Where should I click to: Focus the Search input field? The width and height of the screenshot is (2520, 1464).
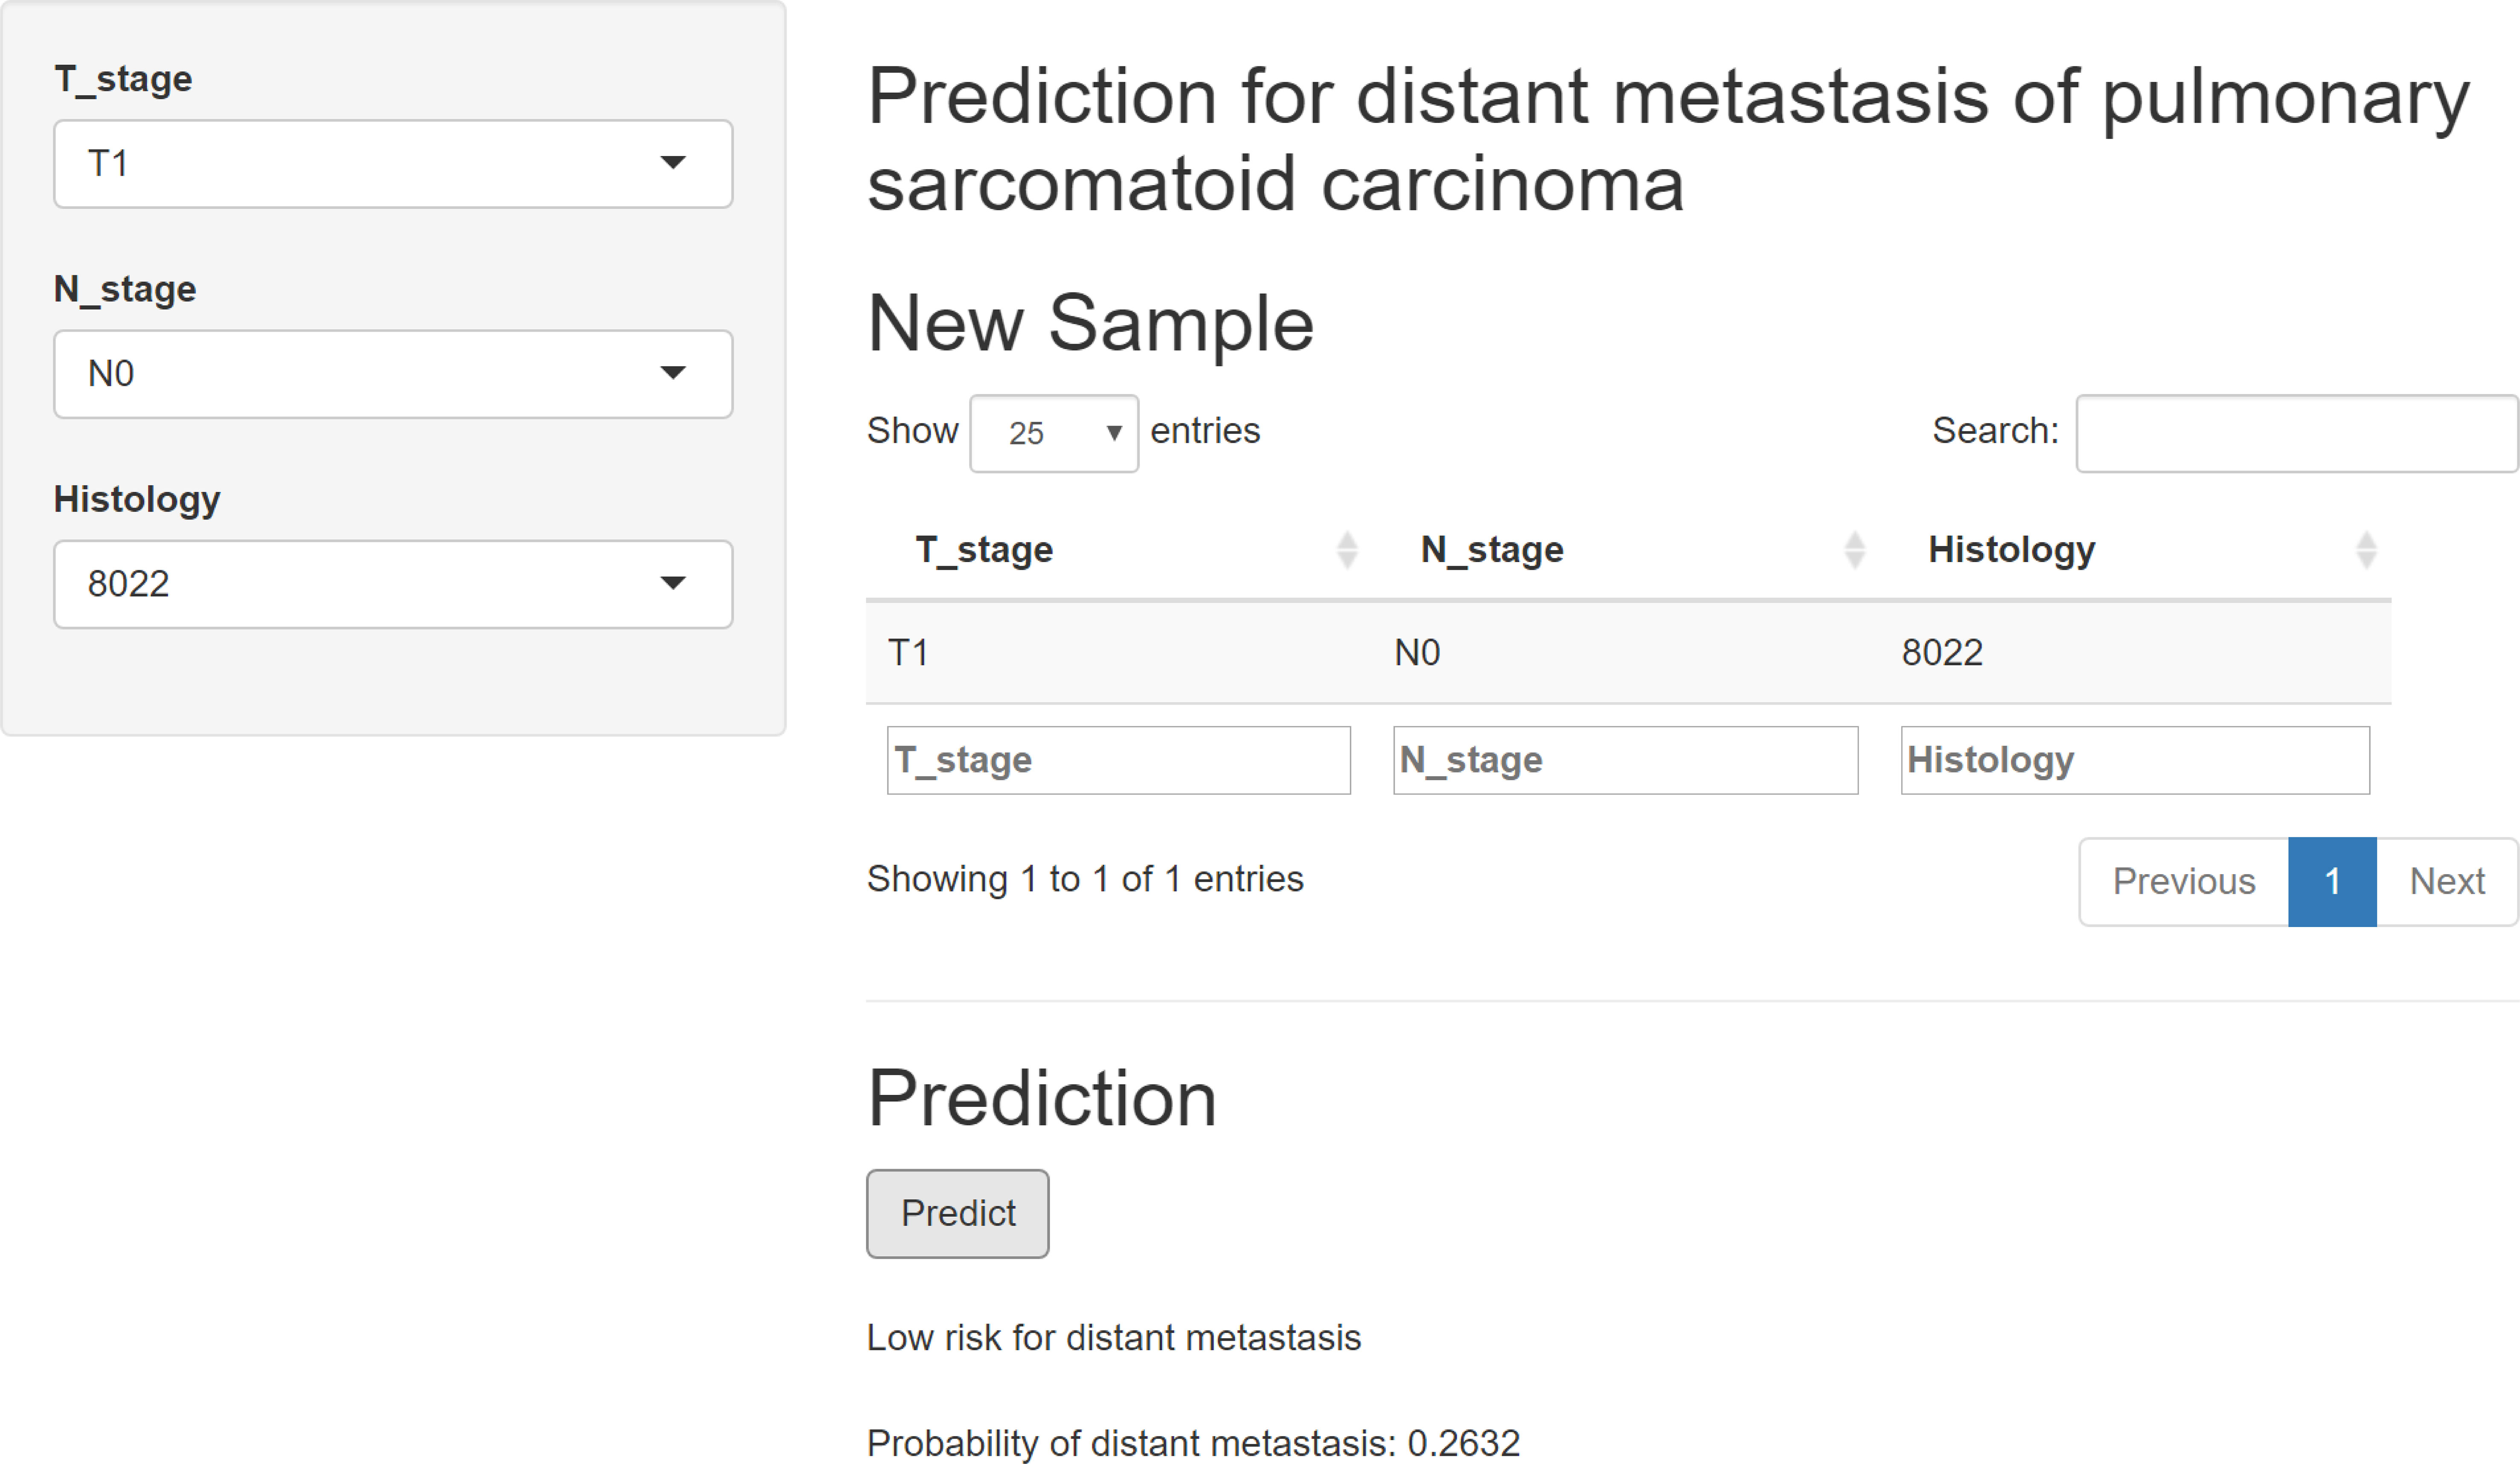pos(2297,433)
